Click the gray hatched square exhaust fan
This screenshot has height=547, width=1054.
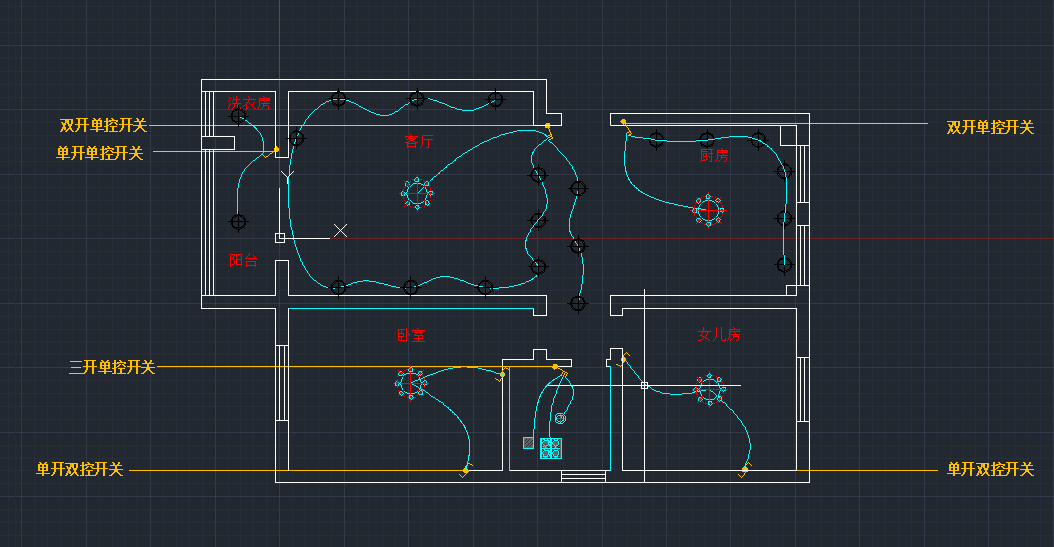[x=528, y=442]
